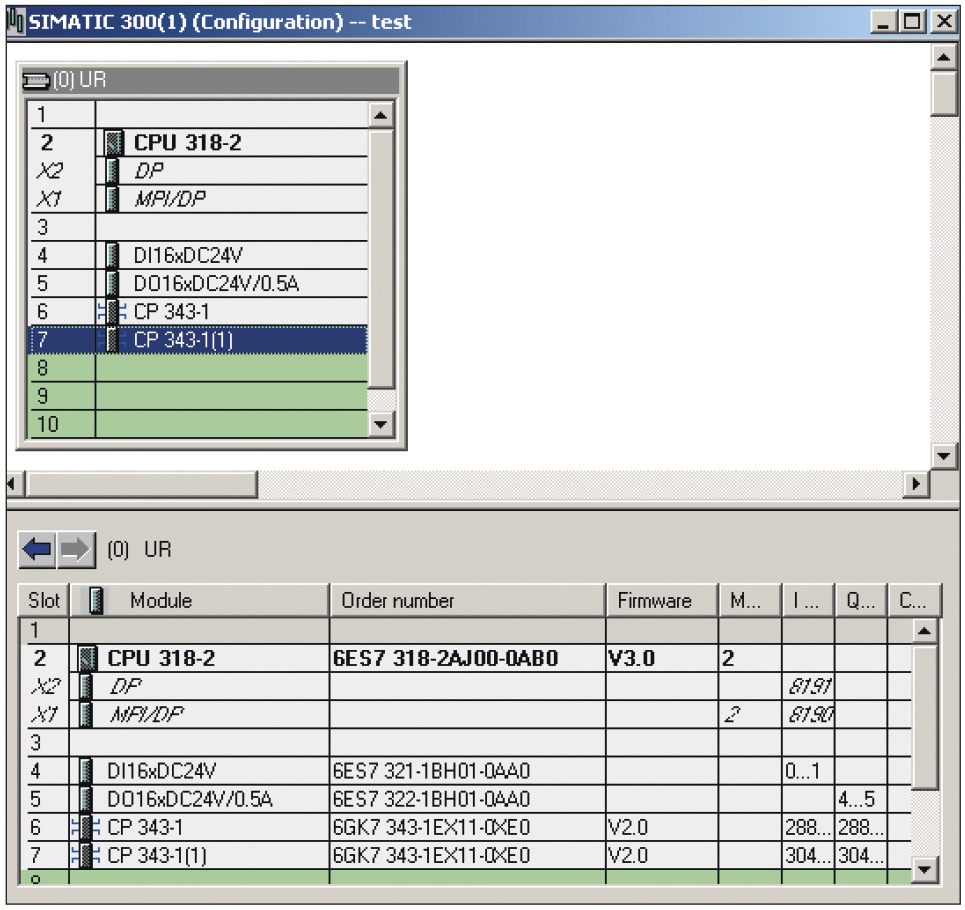Screen dimensions: 965x910
Task: Select the 6GK7 343-1EX11-0XE0 order number in slot 6 row
Action: [431, 828]
